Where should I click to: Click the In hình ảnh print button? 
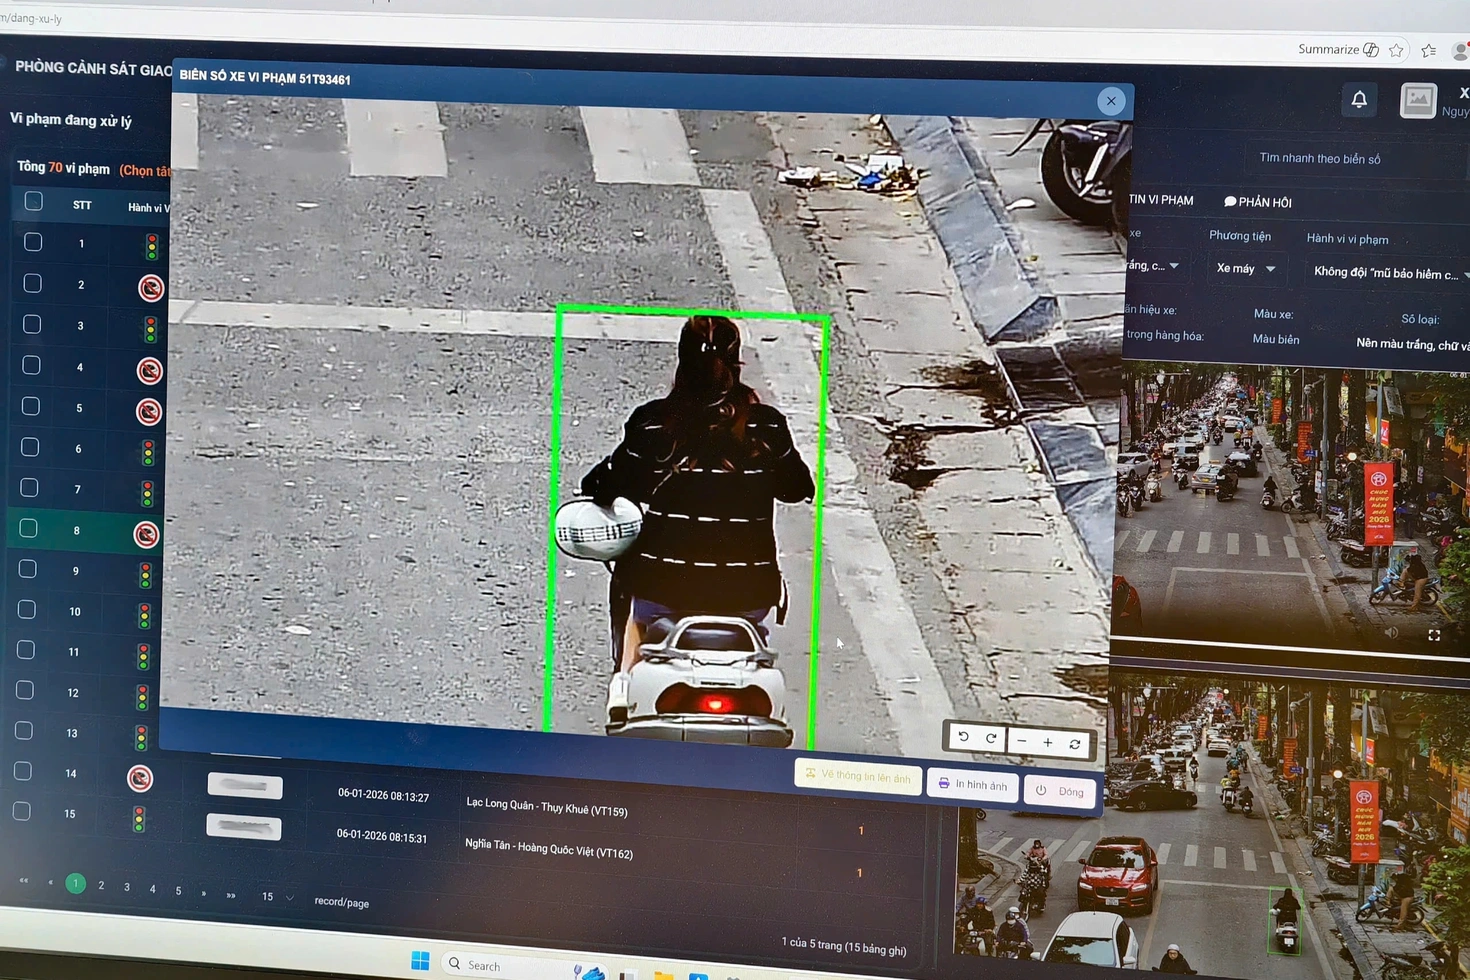(x=972, y=785)
